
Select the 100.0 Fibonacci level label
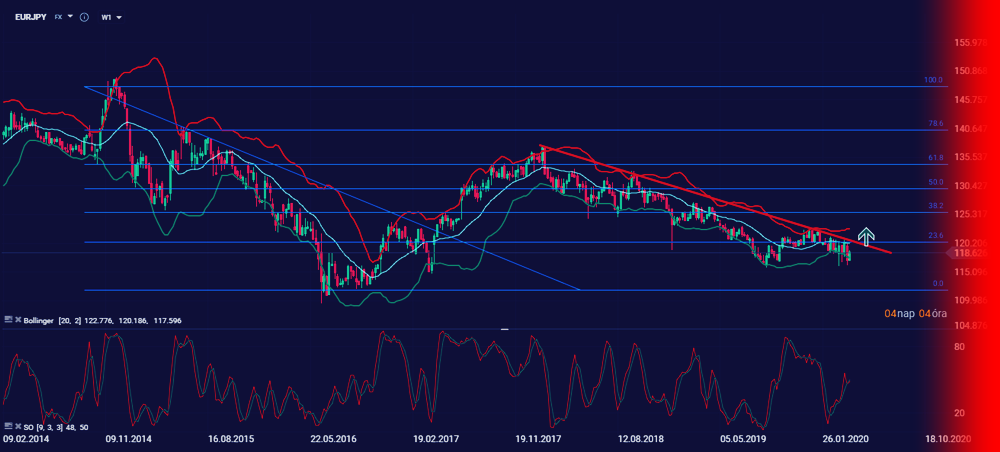(x=934, y=79)
